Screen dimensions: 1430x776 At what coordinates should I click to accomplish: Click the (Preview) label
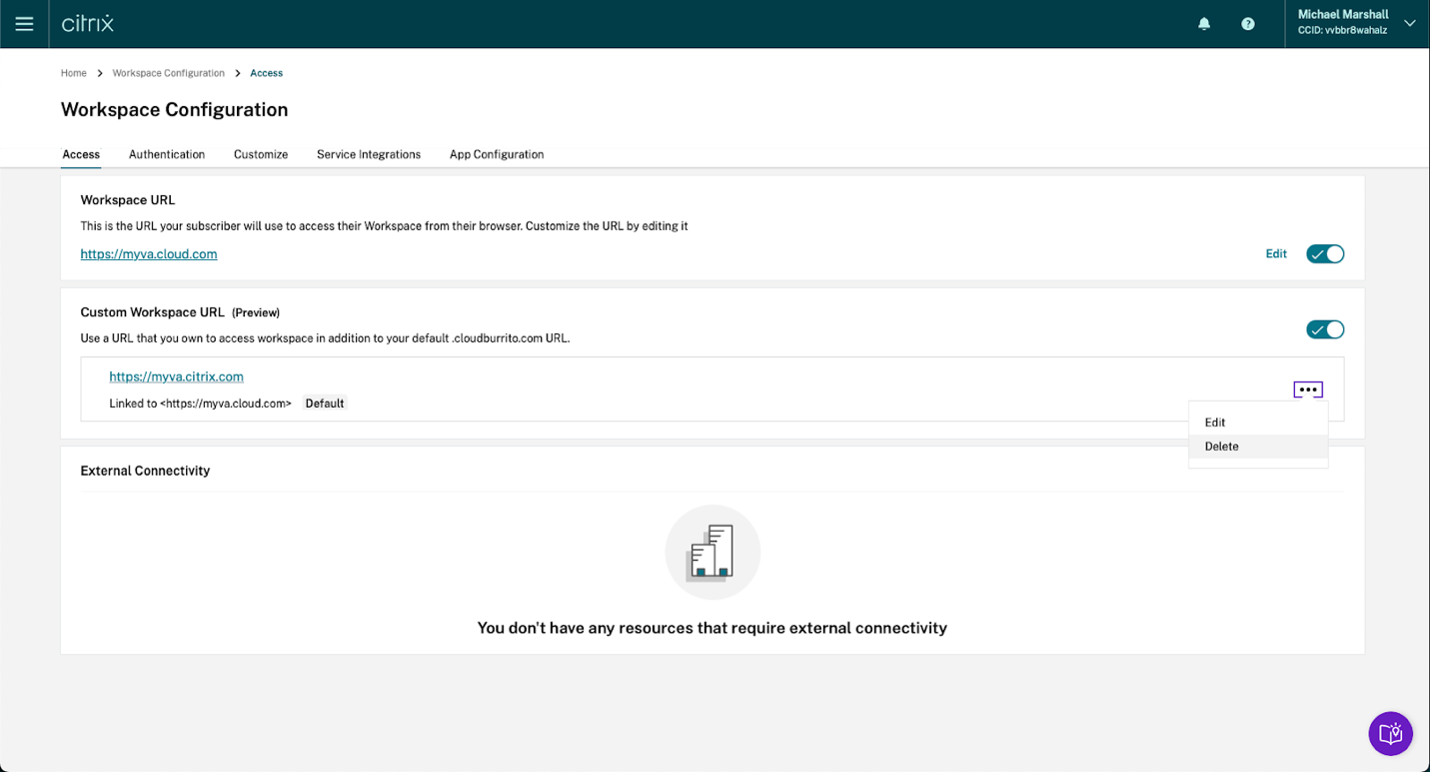tap(256, 313)
